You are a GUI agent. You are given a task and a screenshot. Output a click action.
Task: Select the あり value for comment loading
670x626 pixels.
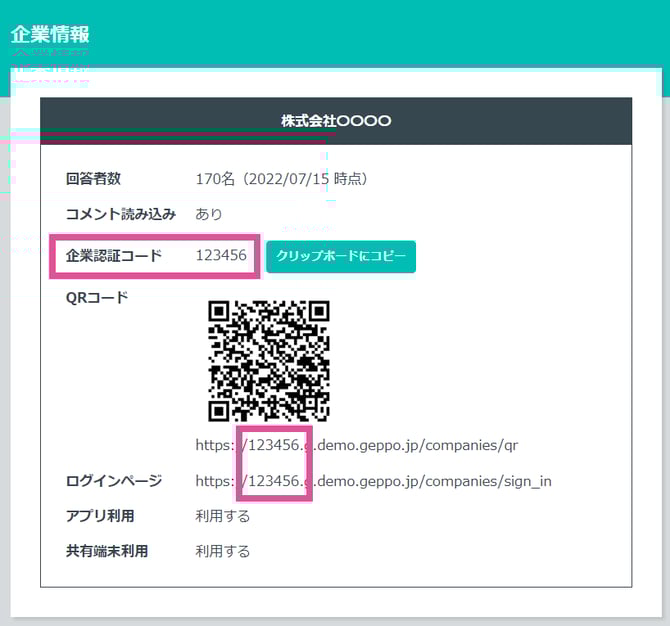[209, 214]
